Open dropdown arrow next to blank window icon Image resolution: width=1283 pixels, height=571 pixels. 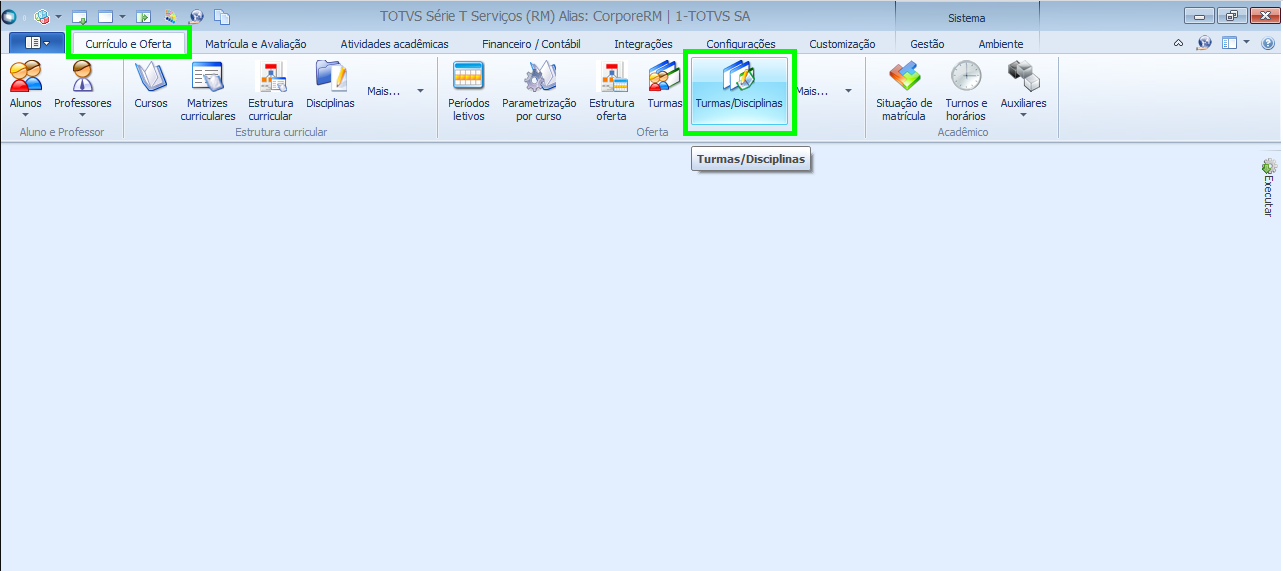pyautogui.click(x=122, y=17)
